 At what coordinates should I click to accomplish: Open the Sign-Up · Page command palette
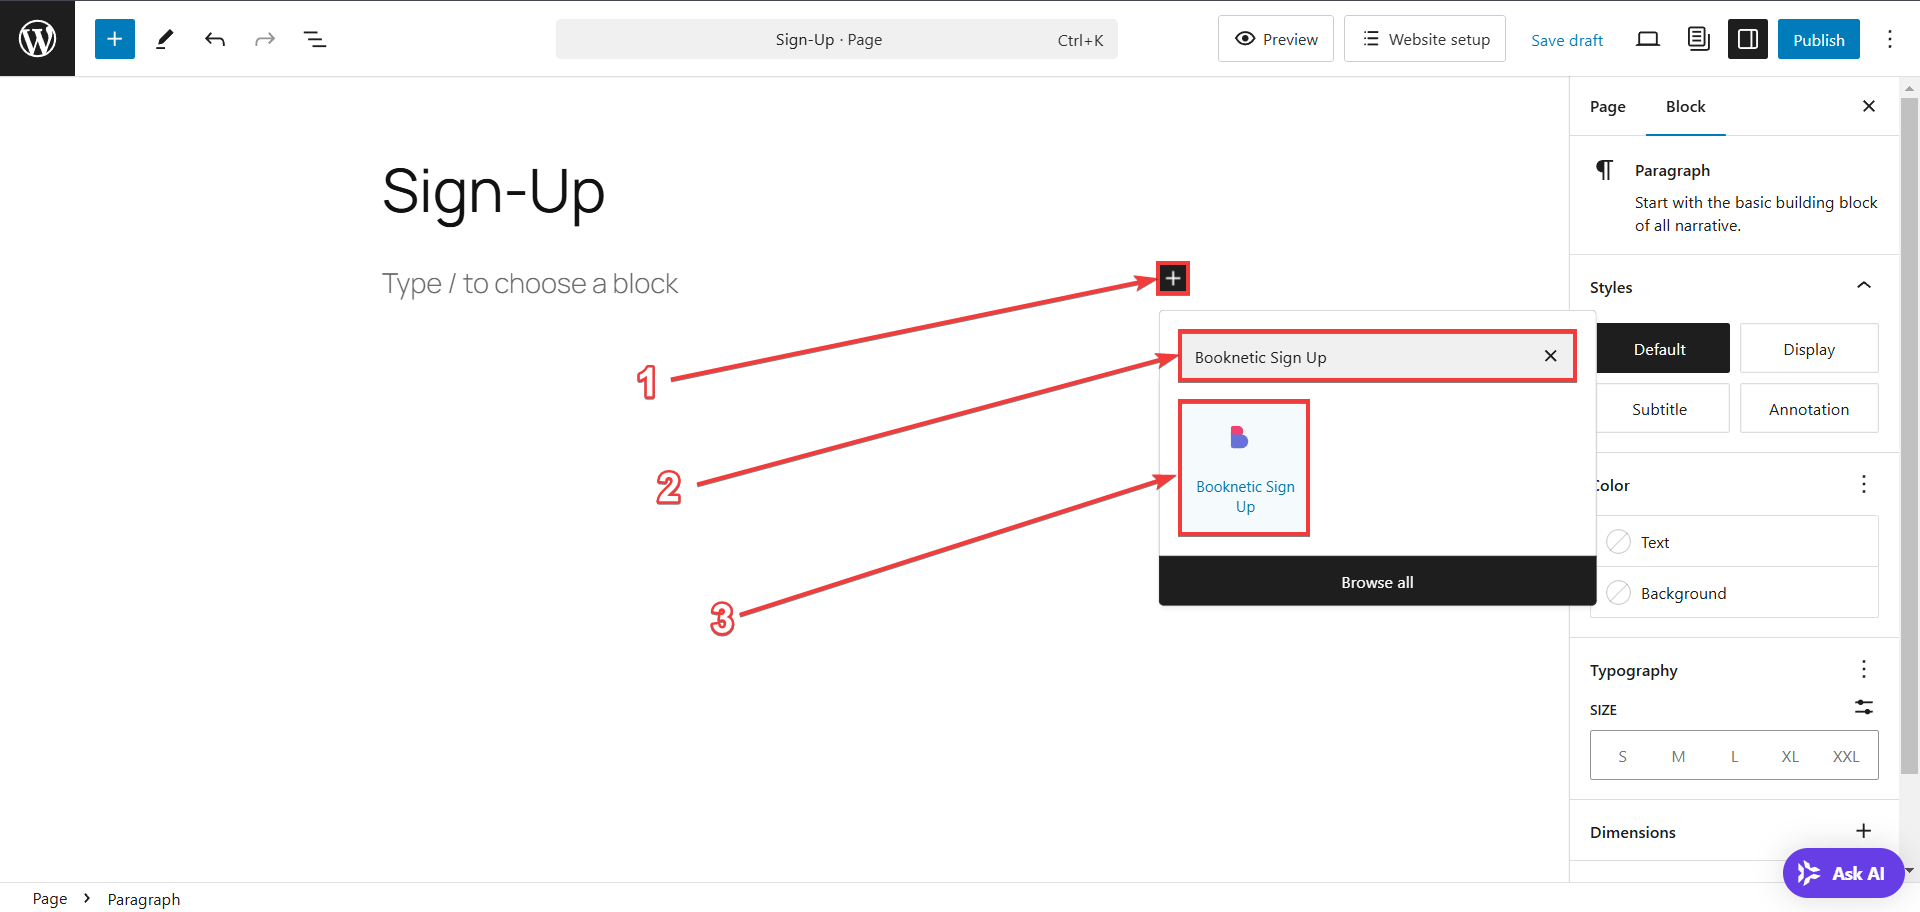pyautogui.click(x=837, y=39)
